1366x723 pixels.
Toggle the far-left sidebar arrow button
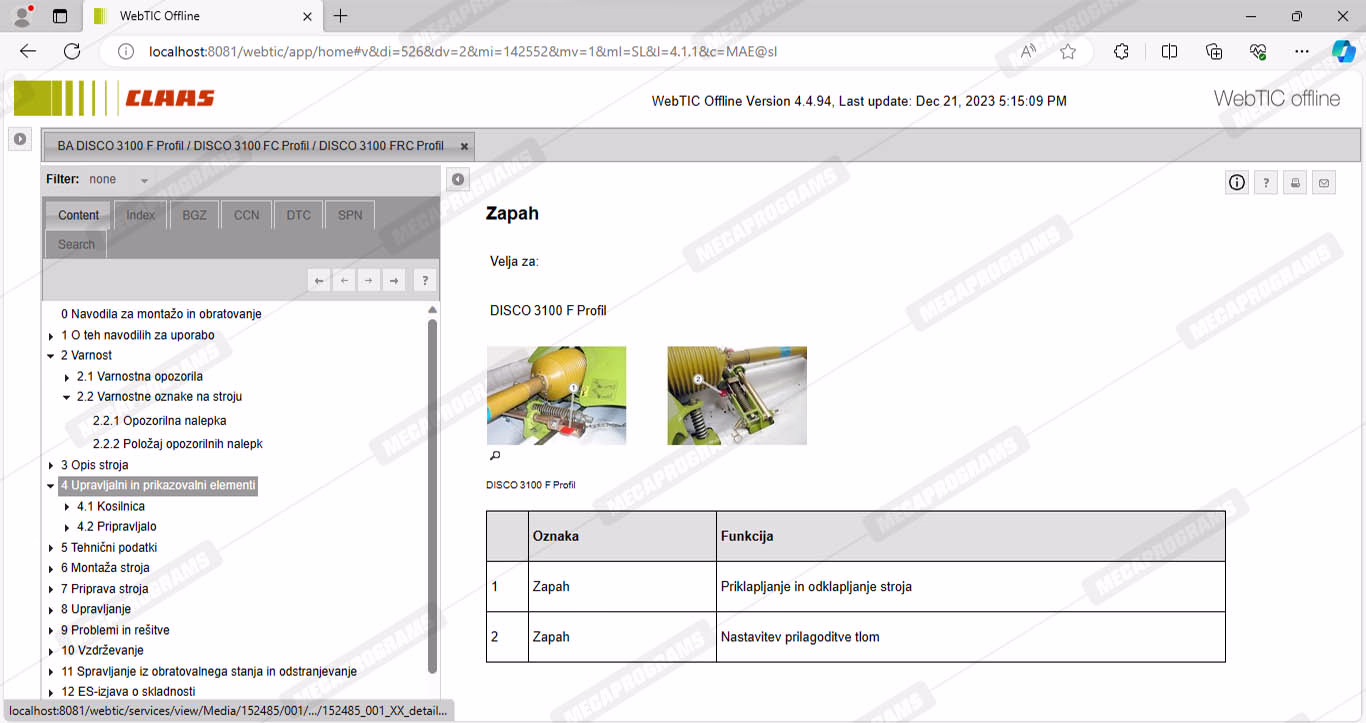point(19,140)
